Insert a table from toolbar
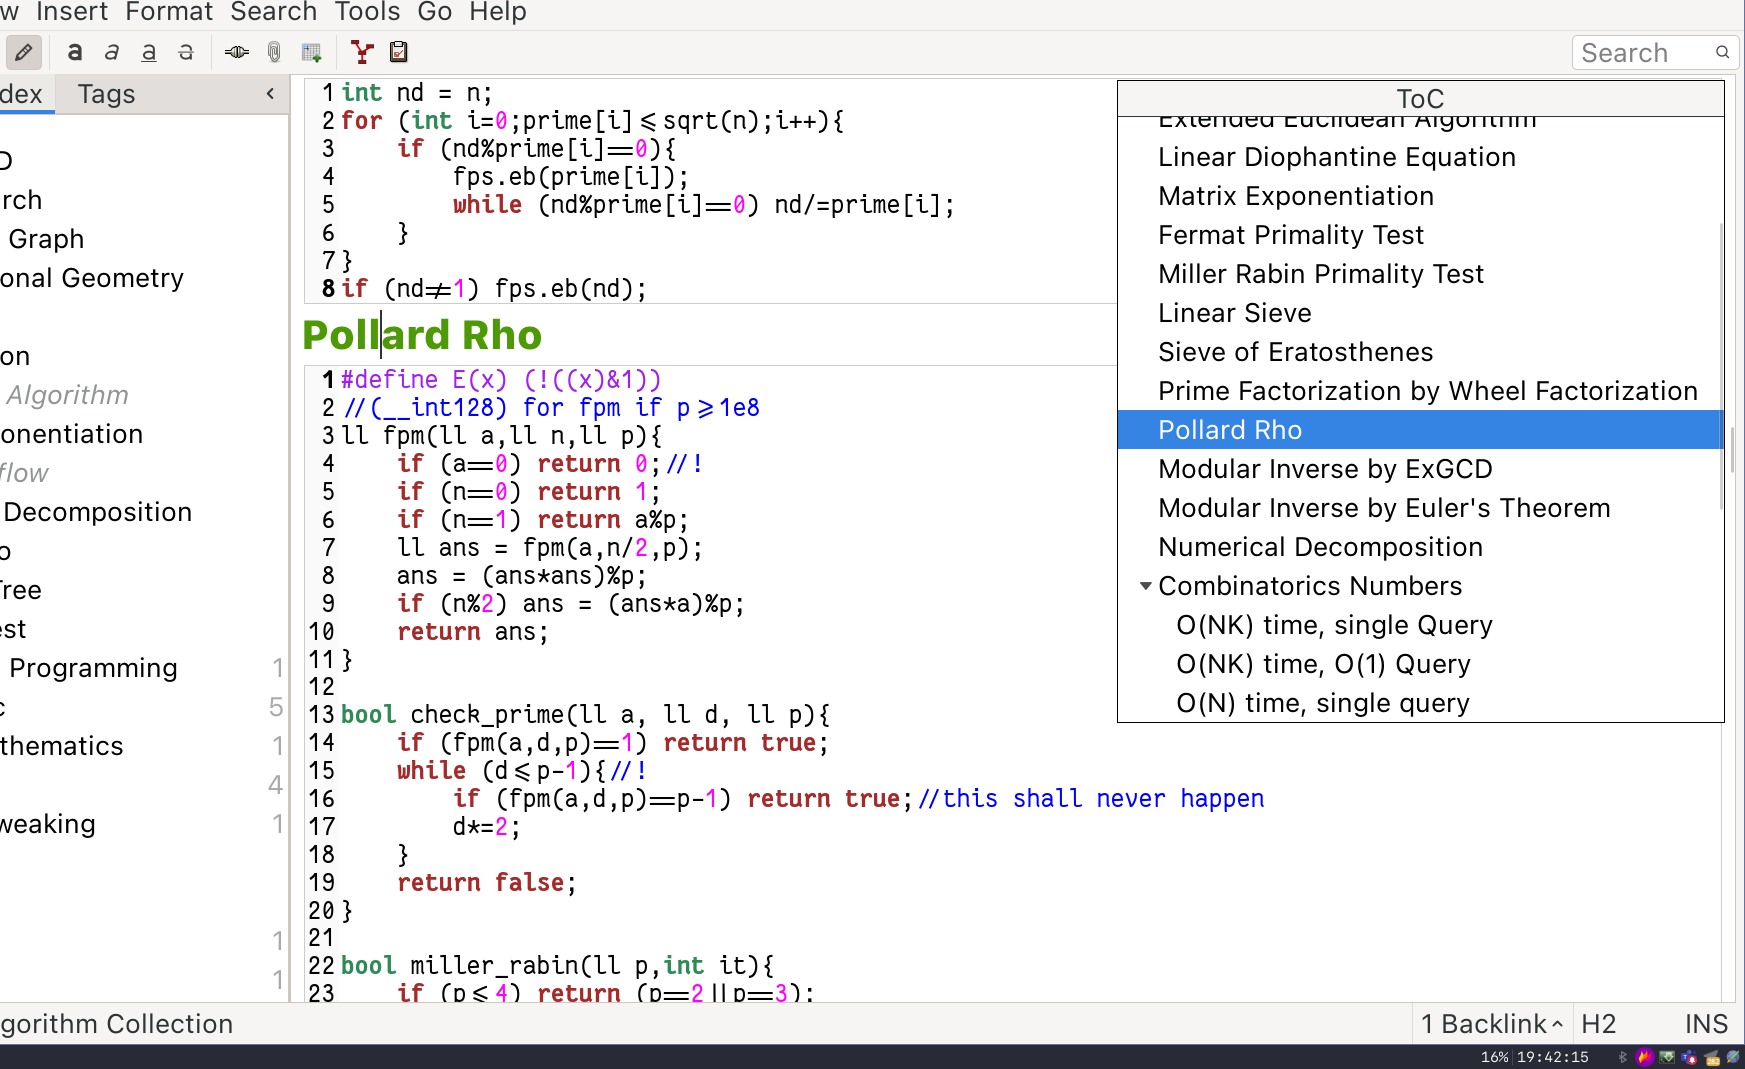Screen dimensions: 1745x1069 (x=311, y=52)
